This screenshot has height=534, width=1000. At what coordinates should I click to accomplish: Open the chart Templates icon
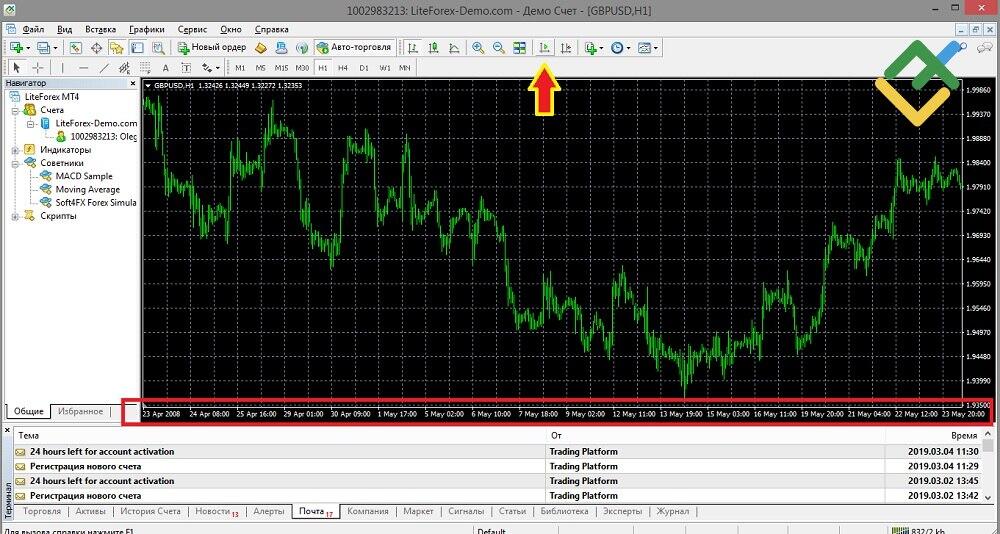pyautogui.click(x=645, y=48)
